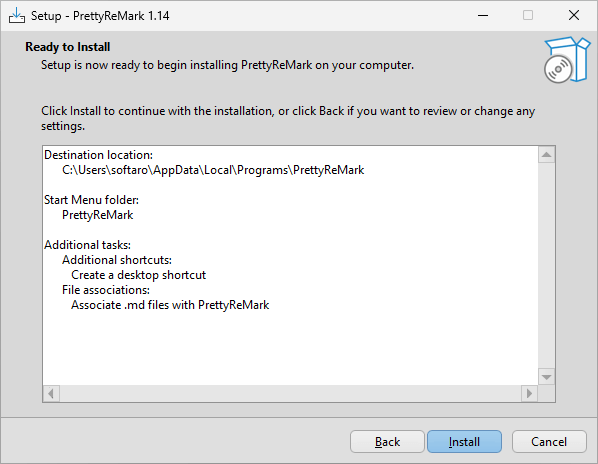Click the horizontal scrollbar track in summary box
Image resolution: width=598 pixels, height=464 pixels.
[290, 393]
